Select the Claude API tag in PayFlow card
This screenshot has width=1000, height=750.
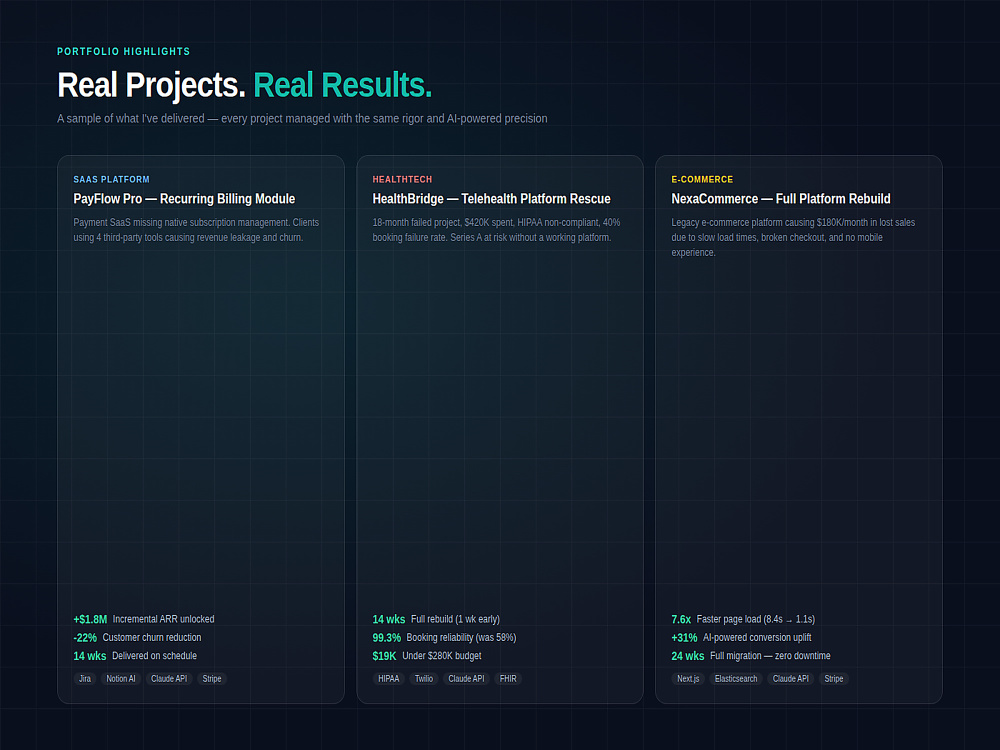pos(169,679)
